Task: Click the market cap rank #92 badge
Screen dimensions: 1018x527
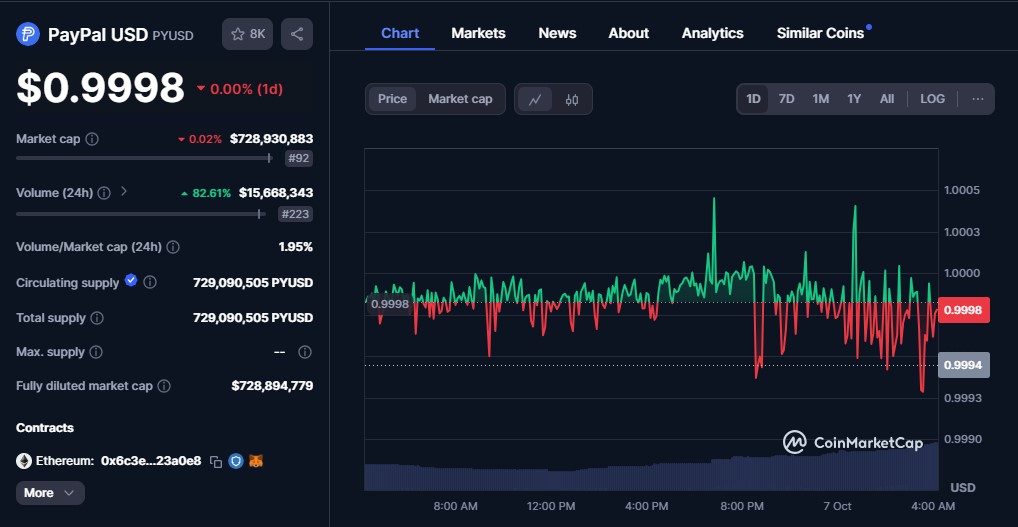Action: (x=299, y=158)
